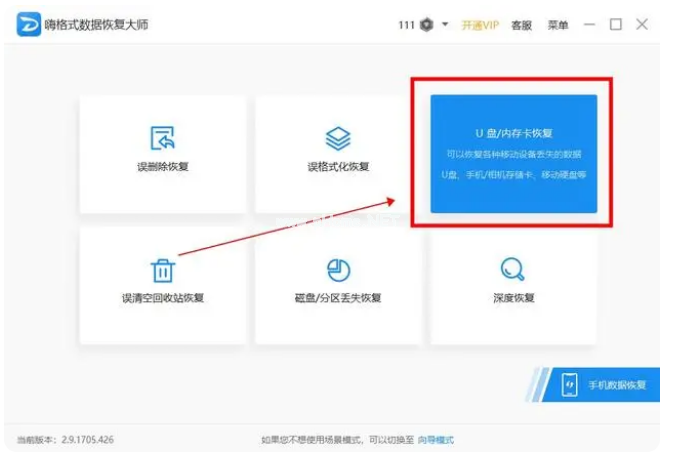Switch to 向导模式 via the bottom link
This screenshot has width=684, height=459.
tap(435, 440)
